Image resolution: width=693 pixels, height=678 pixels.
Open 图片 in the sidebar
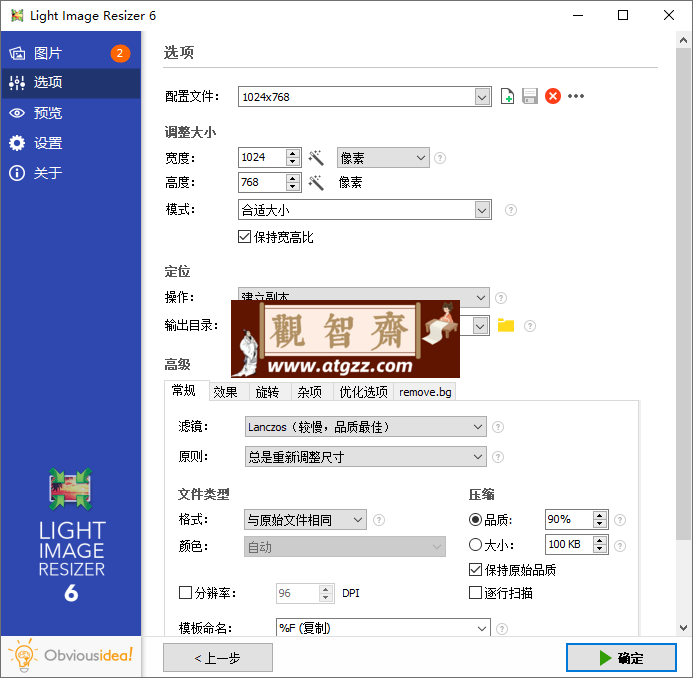(x=71, y=53)
